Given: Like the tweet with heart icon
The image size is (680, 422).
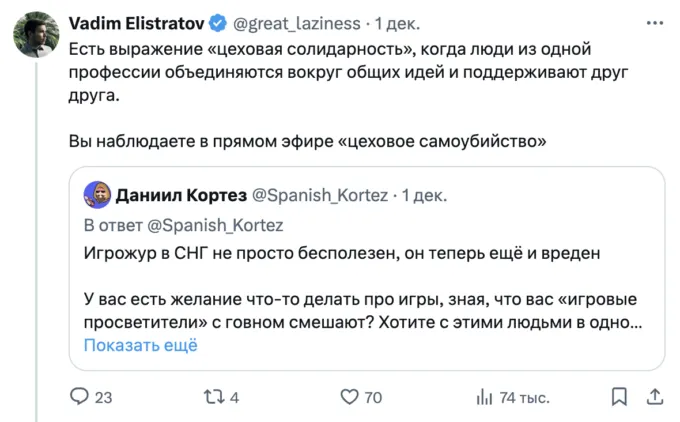Looking at the screenshot, I should [x=349, y=397].
